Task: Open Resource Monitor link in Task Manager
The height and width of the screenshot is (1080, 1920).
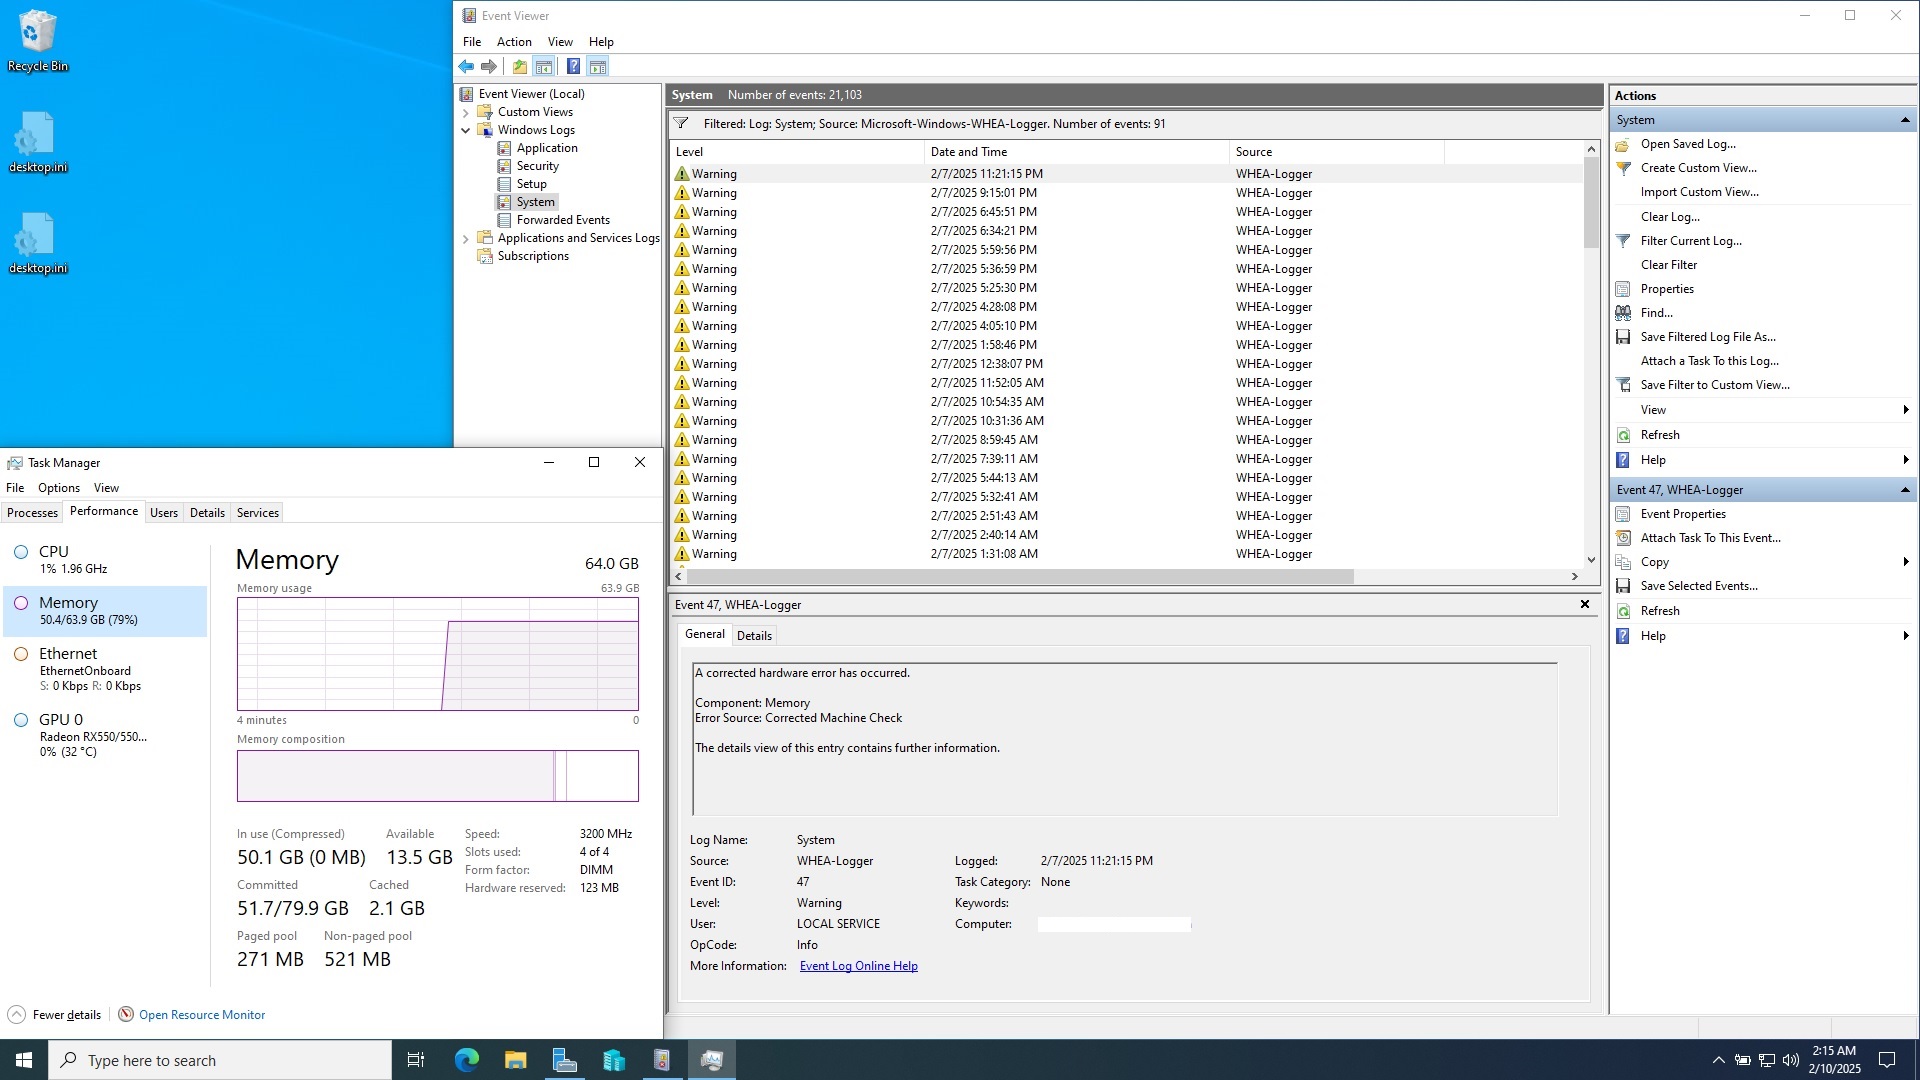Action: pos(202,1015)
